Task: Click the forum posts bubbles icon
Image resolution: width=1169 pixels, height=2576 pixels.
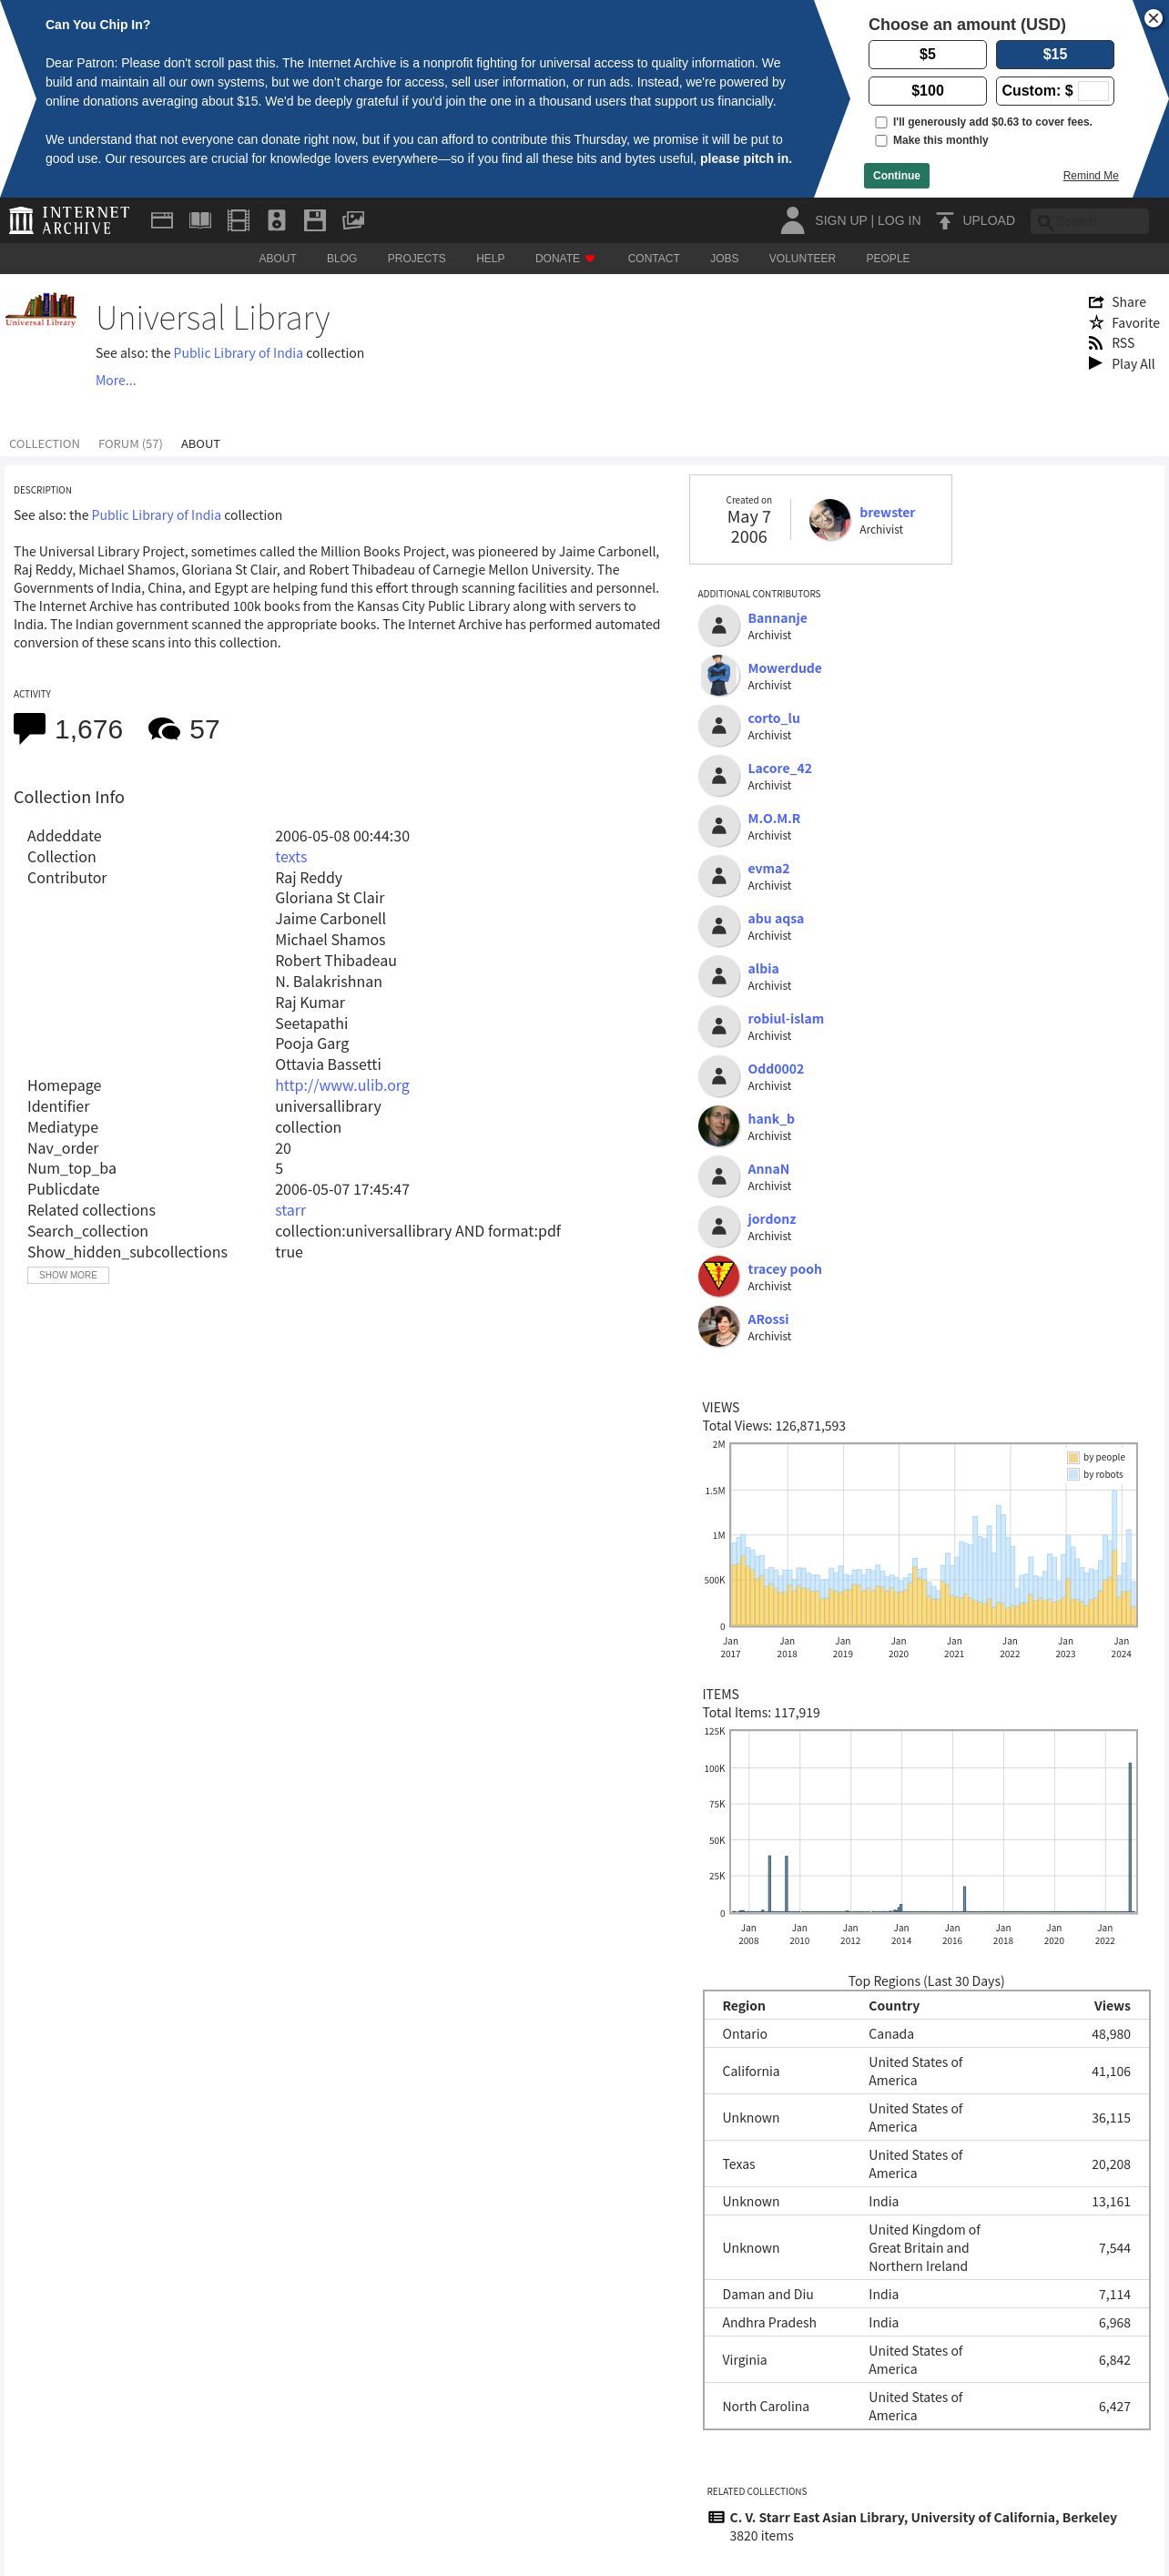Action: [x=164, y=729]
